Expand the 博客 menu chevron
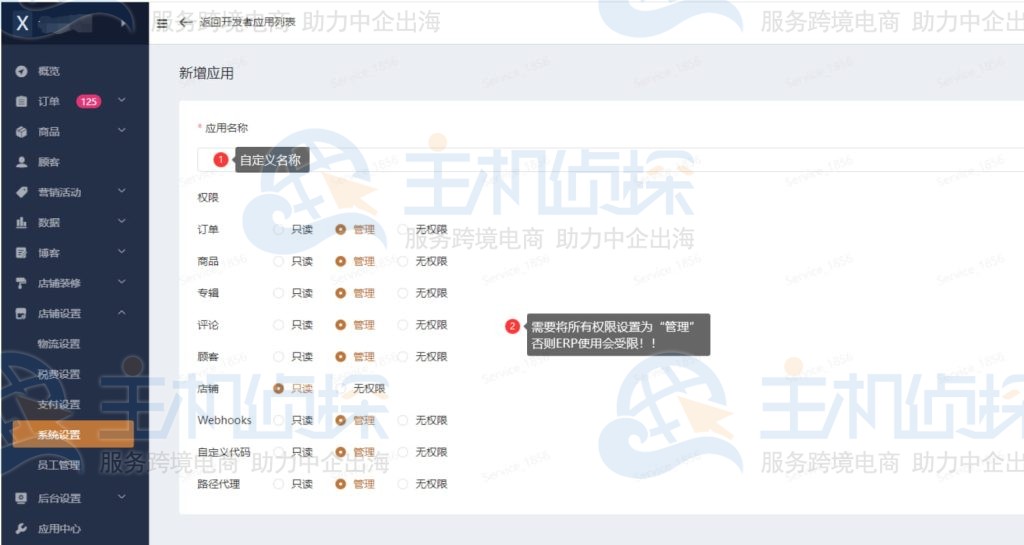 (121, 251)
